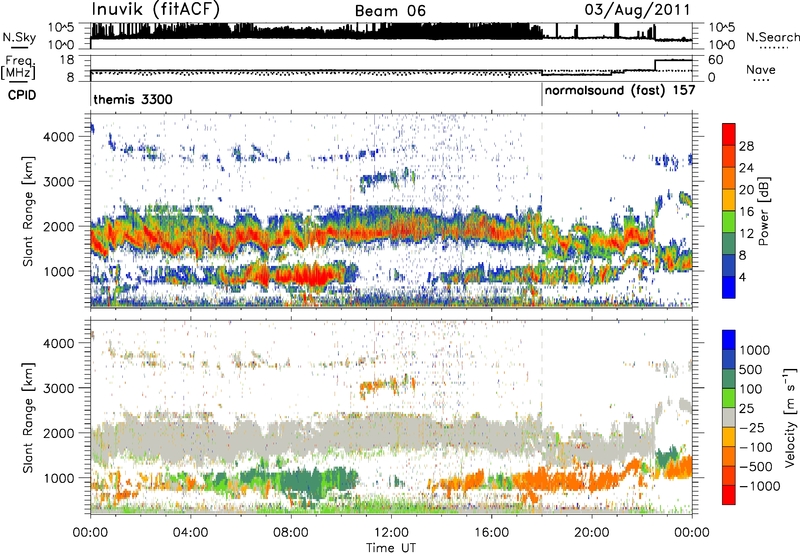The height and width of the screenshot is (554, 800).
Task: Click the power colorbar value 16
Action: click(x=746, y=212)
